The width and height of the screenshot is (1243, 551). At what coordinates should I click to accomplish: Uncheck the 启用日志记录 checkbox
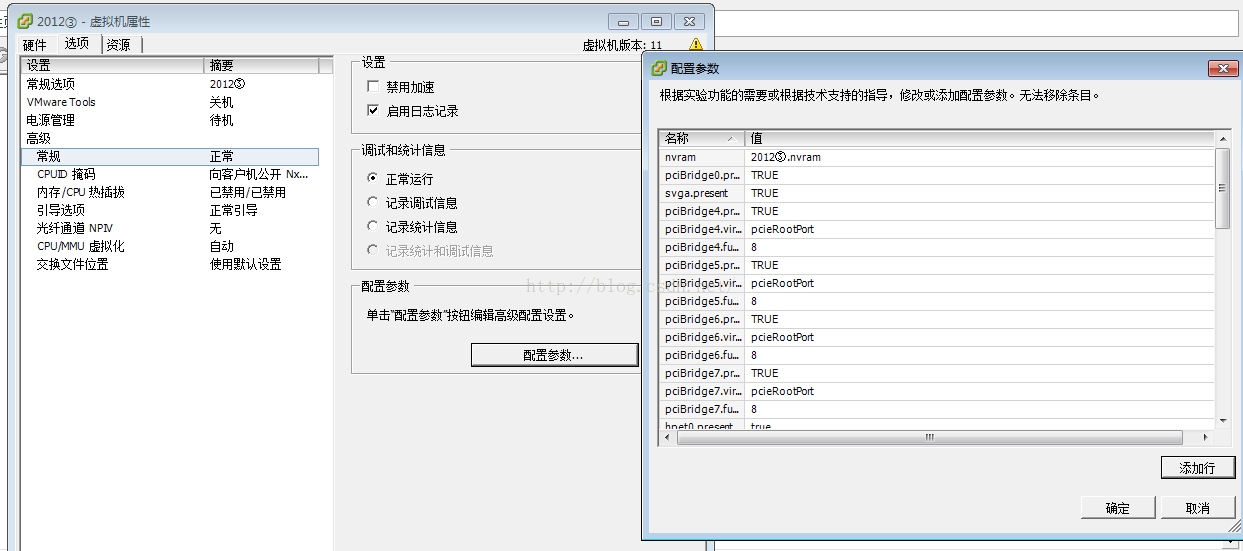click(373, 111)
